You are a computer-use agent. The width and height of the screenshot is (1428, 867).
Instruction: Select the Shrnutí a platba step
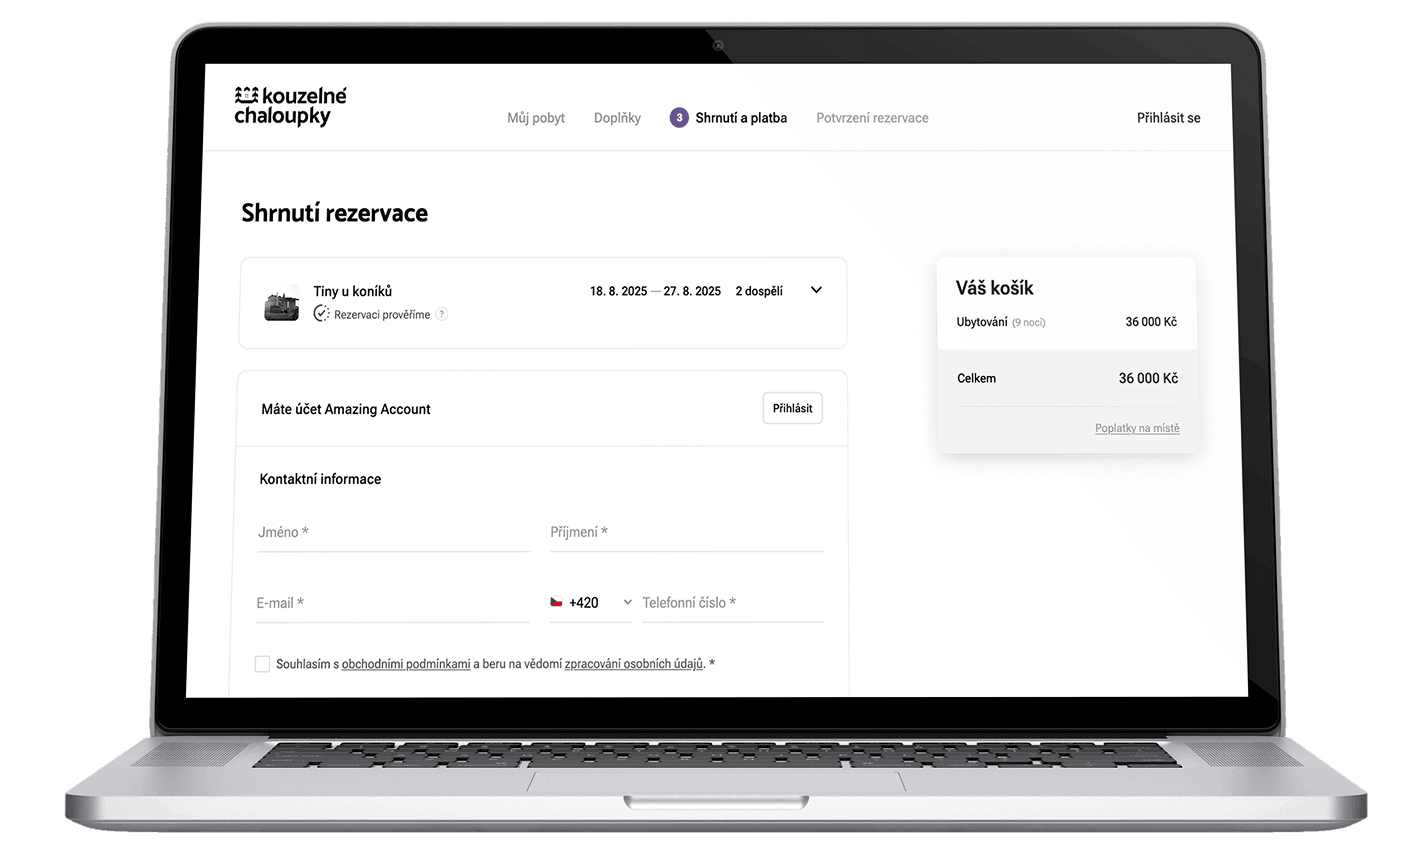coord(741,118)
